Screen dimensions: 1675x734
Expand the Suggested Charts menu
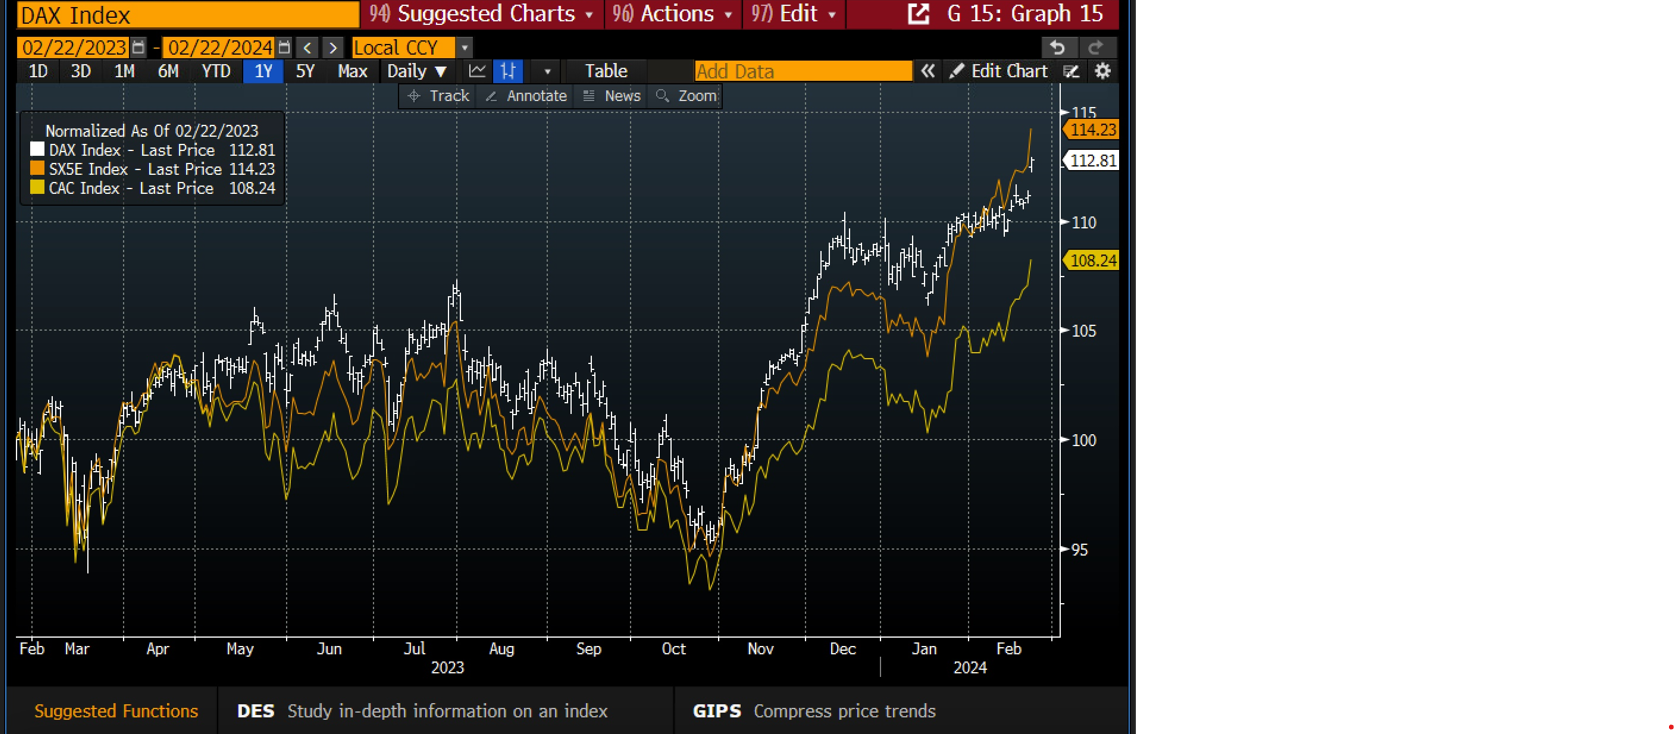[x=483, y=14]
